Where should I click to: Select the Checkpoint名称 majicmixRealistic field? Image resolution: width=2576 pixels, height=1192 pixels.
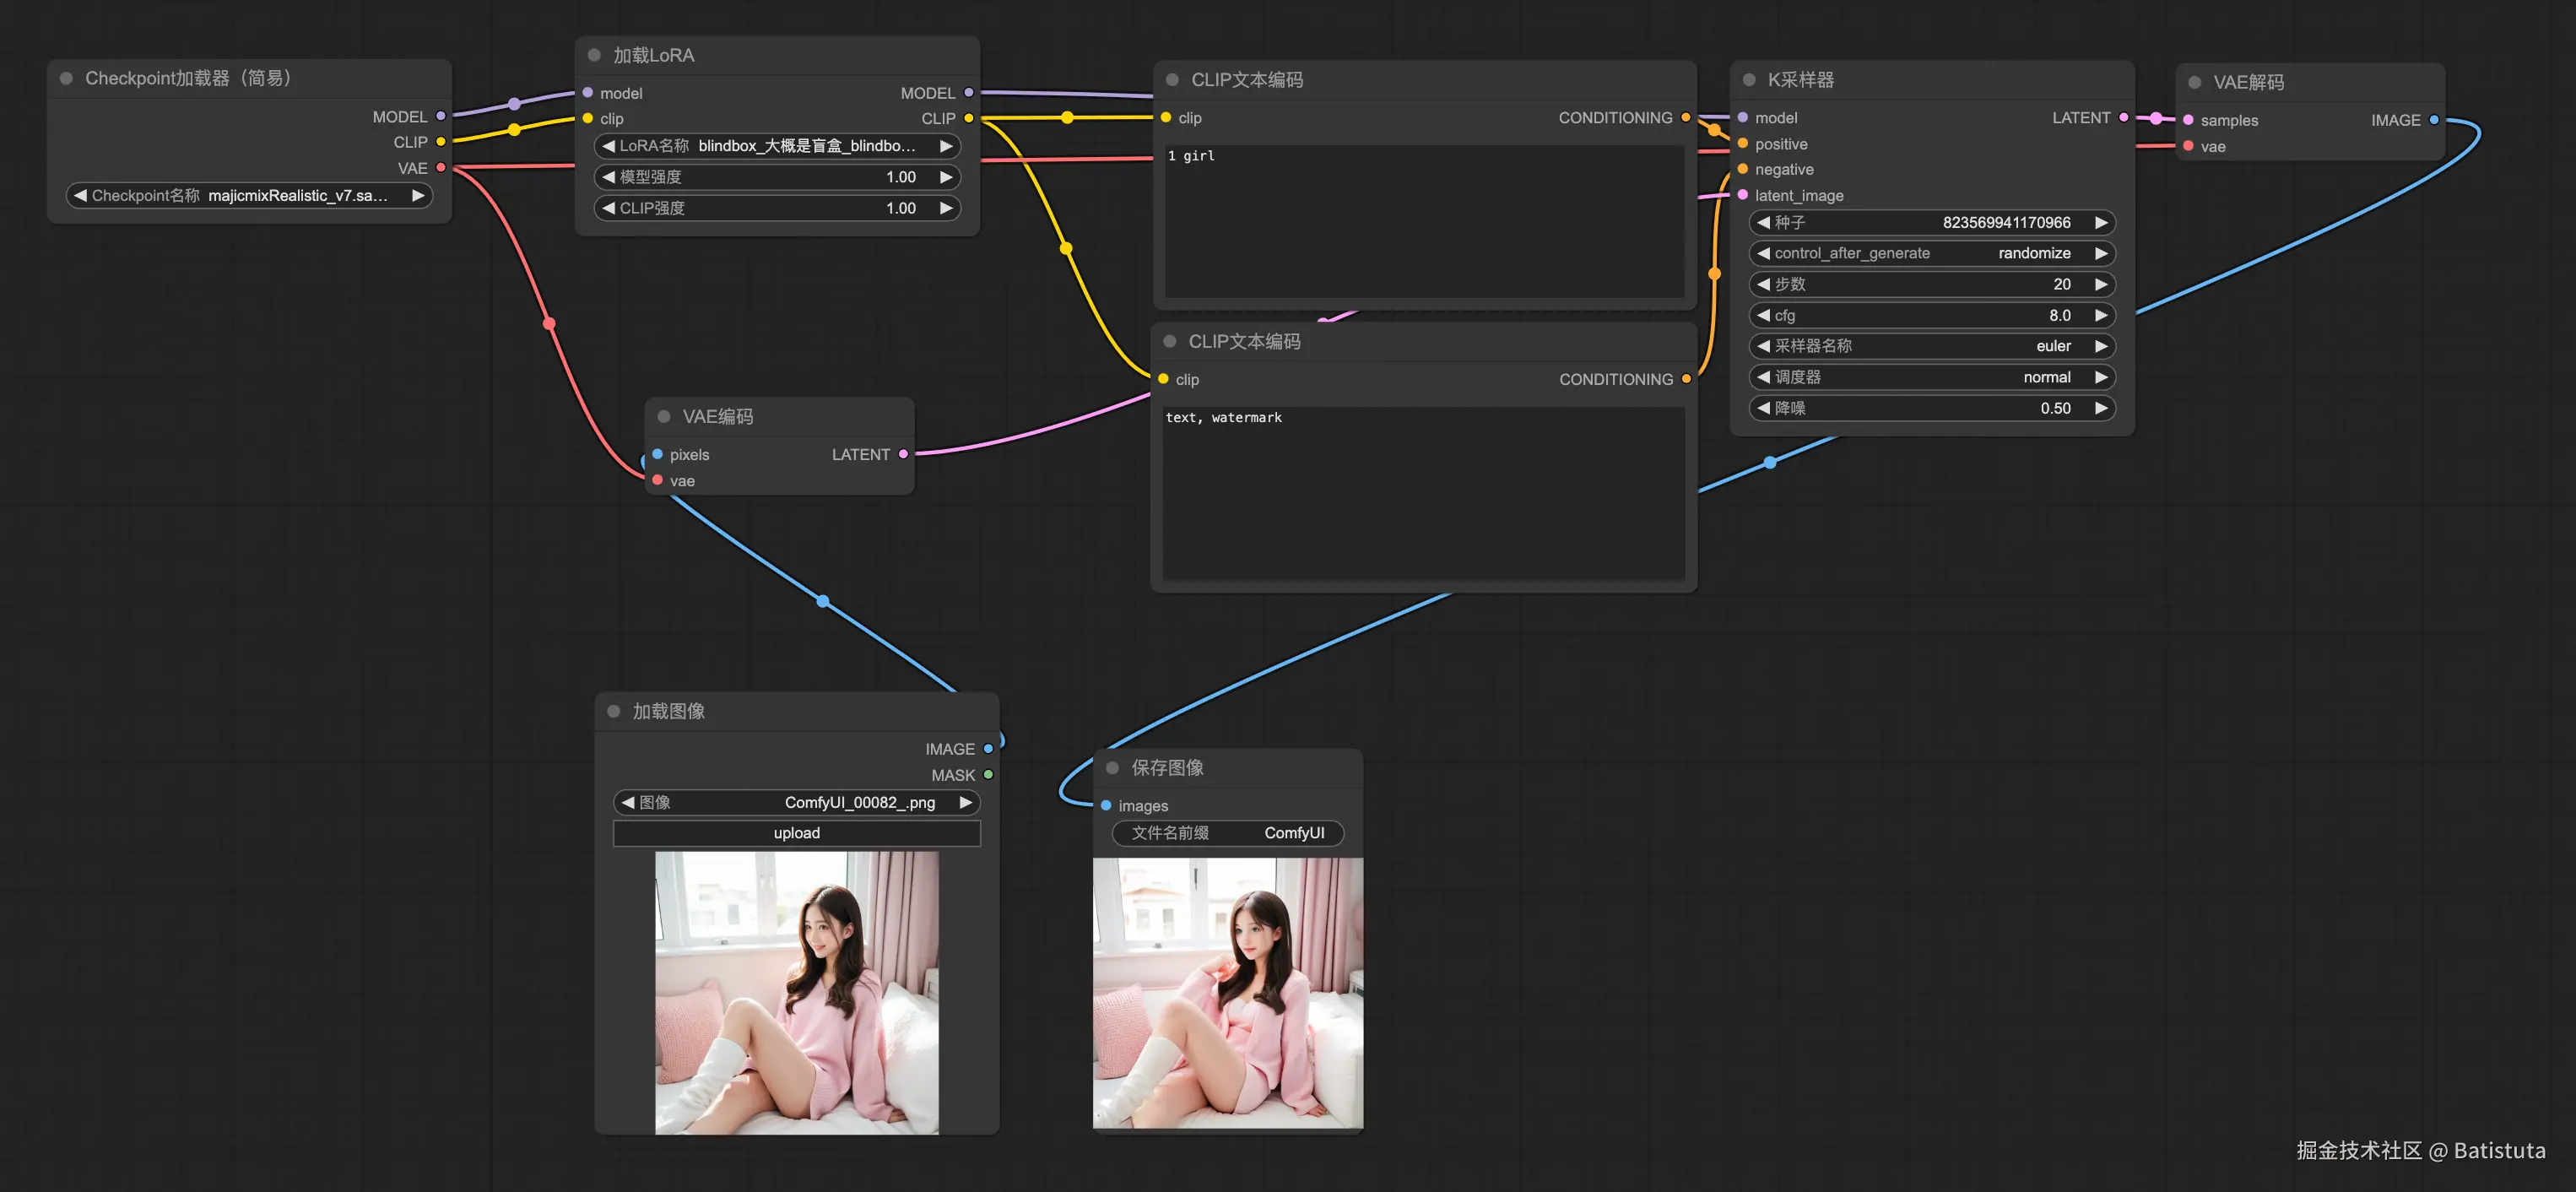coord(248,196)
